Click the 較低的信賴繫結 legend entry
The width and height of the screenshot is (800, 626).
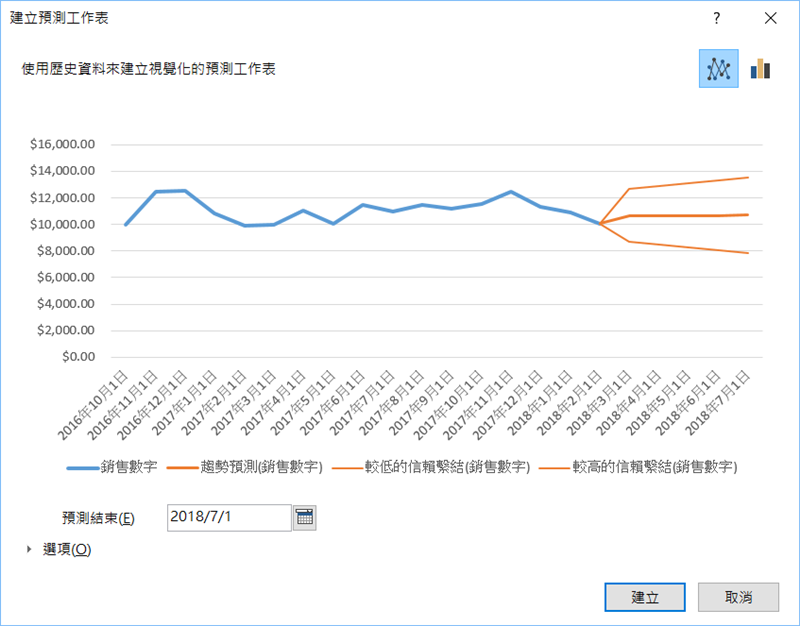pyautogui.click(x=431, y=467)
